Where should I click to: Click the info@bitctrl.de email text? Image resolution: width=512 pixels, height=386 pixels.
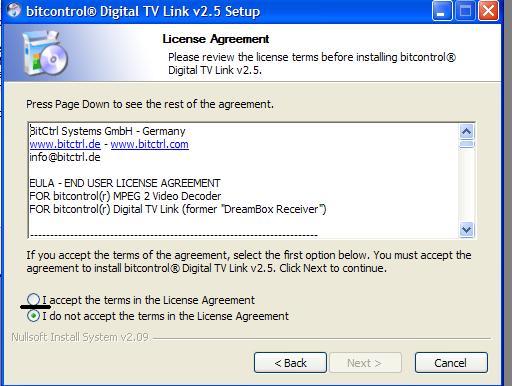(x=65, y=157)
